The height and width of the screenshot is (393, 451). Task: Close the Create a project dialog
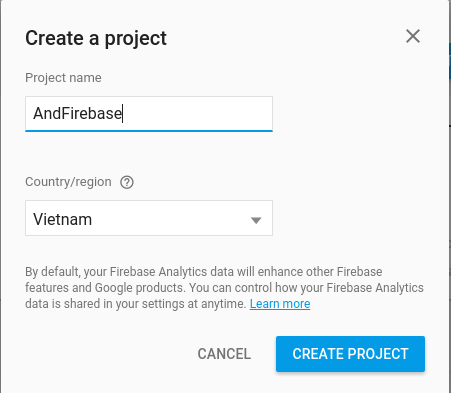point(413,36)
